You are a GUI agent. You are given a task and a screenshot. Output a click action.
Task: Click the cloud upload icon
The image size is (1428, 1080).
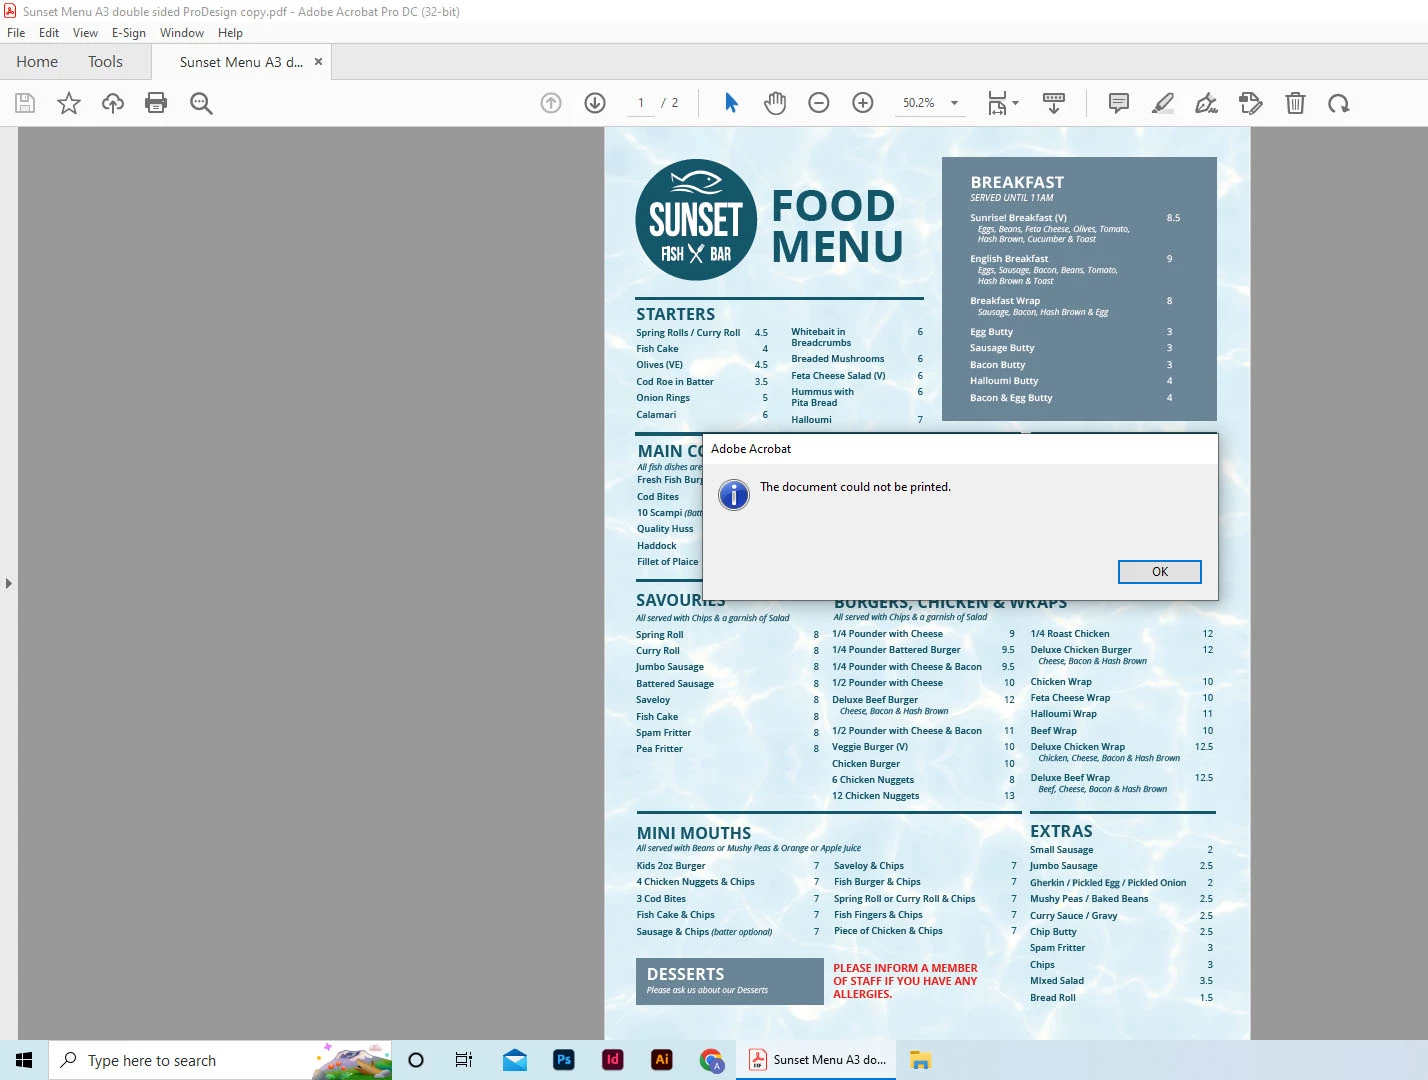(x=113, y=103)
